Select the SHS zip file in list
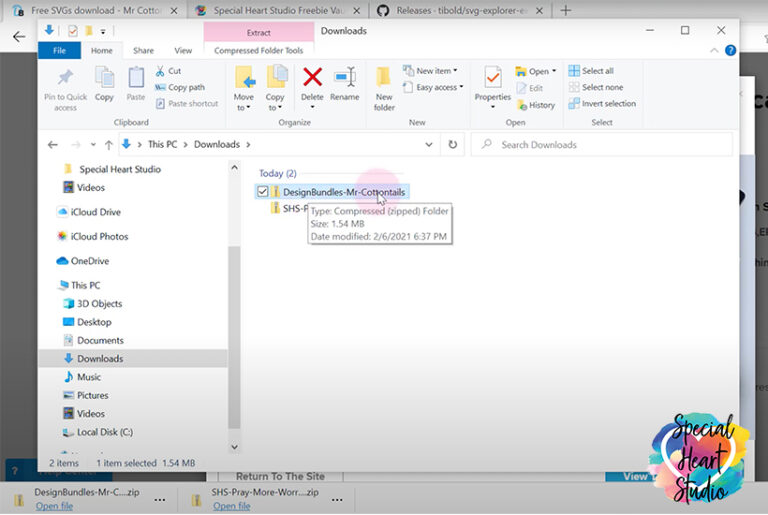768x515 pixels. point(289,208)
